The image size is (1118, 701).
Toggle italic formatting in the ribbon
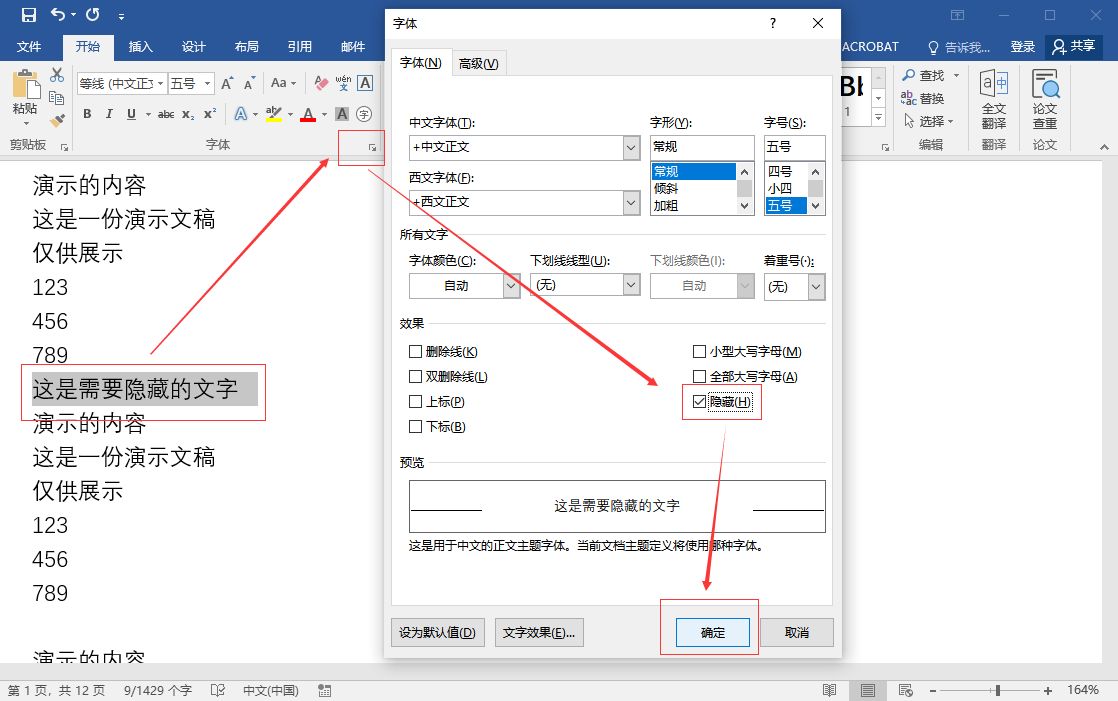[x=109, y=114]
